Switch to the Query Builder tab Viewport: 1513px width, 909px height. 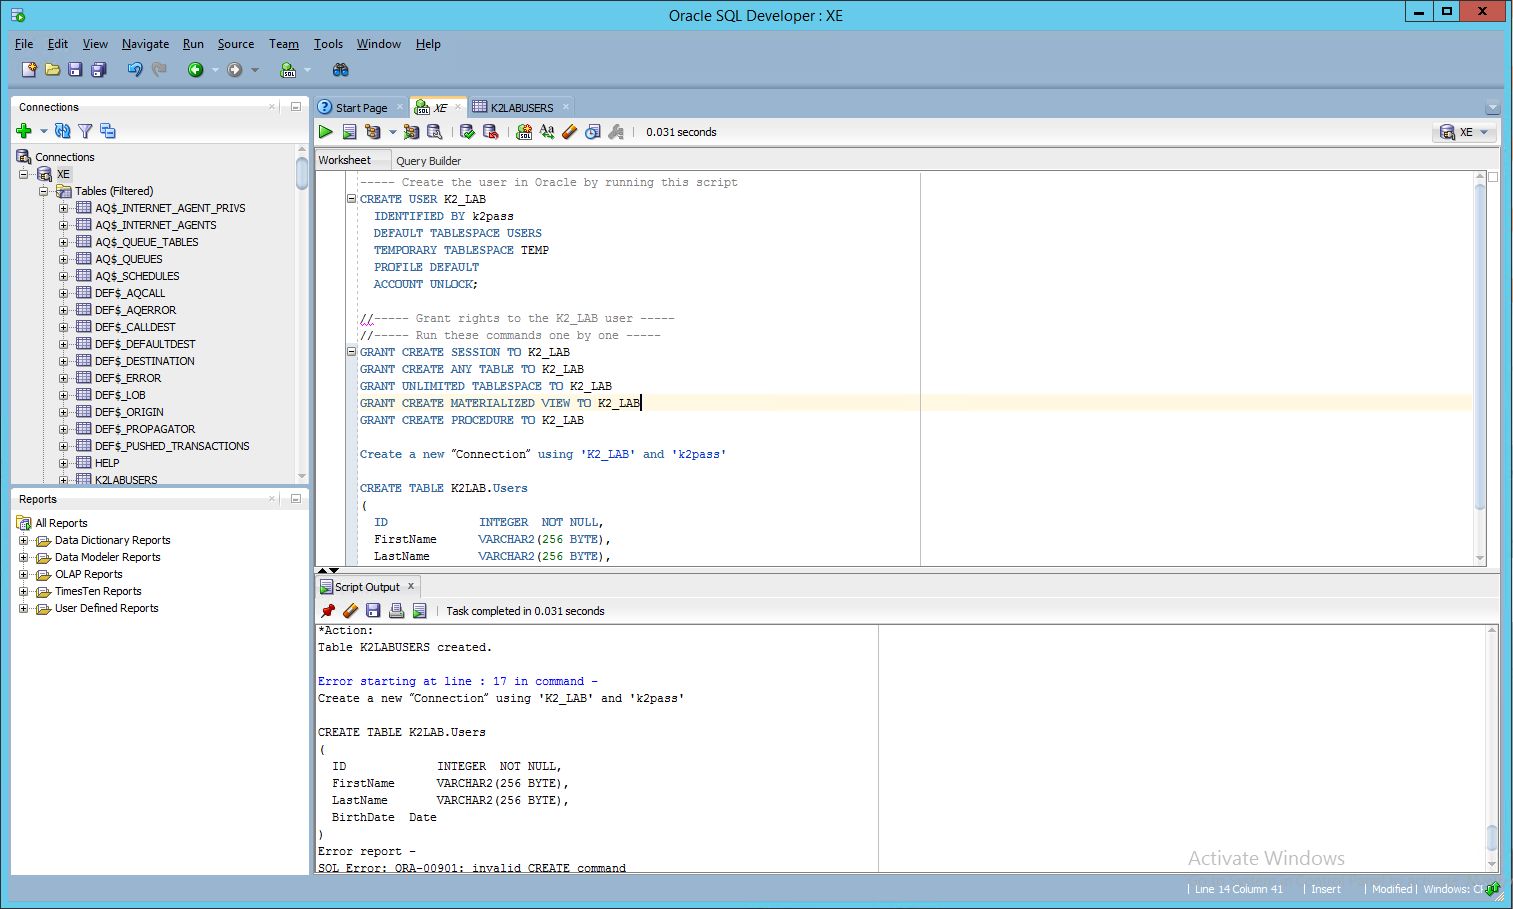[x=428, y=161]
